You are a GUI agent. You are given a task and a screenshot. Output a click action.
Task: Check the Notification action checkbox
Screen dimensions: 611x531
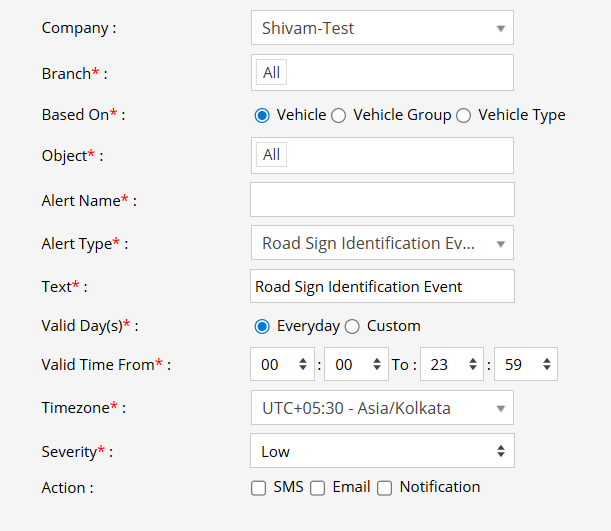pos(384,488)
